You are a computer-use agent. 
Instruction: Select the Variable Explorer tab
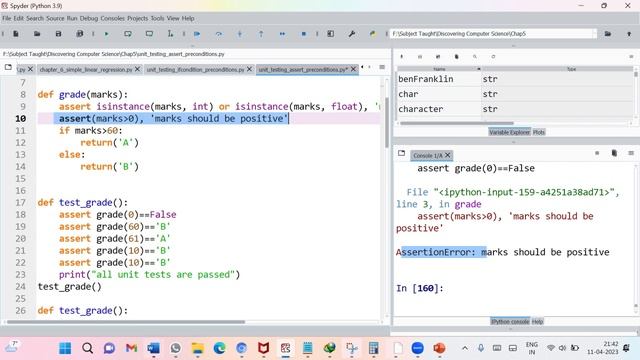point(509,132)
